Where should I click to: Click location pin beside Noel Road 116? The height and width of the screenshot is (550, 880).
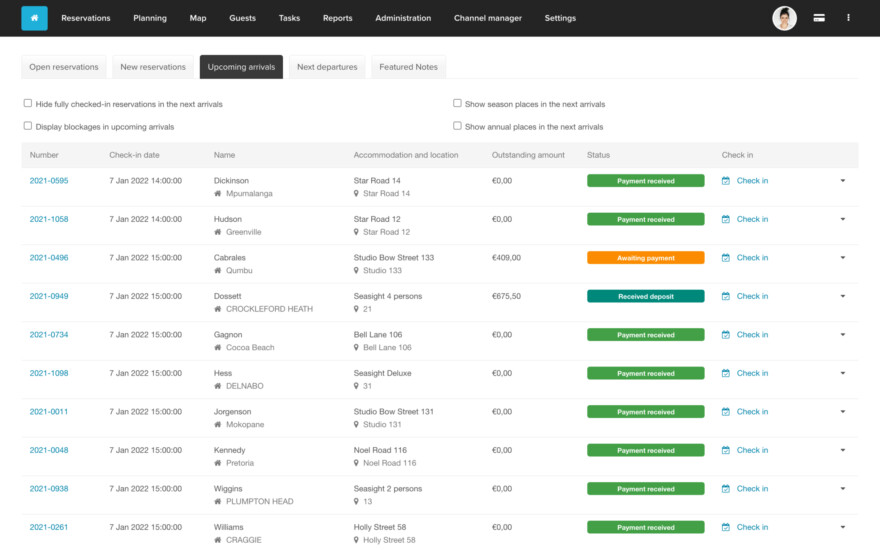(x=356, y=463)
